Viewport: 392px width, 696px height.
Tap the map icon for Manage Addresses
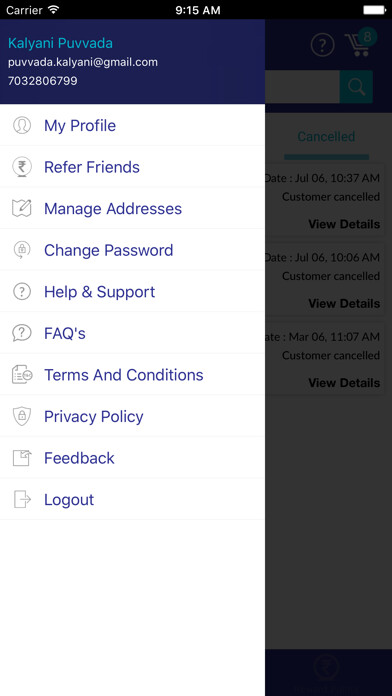[22, 209]
